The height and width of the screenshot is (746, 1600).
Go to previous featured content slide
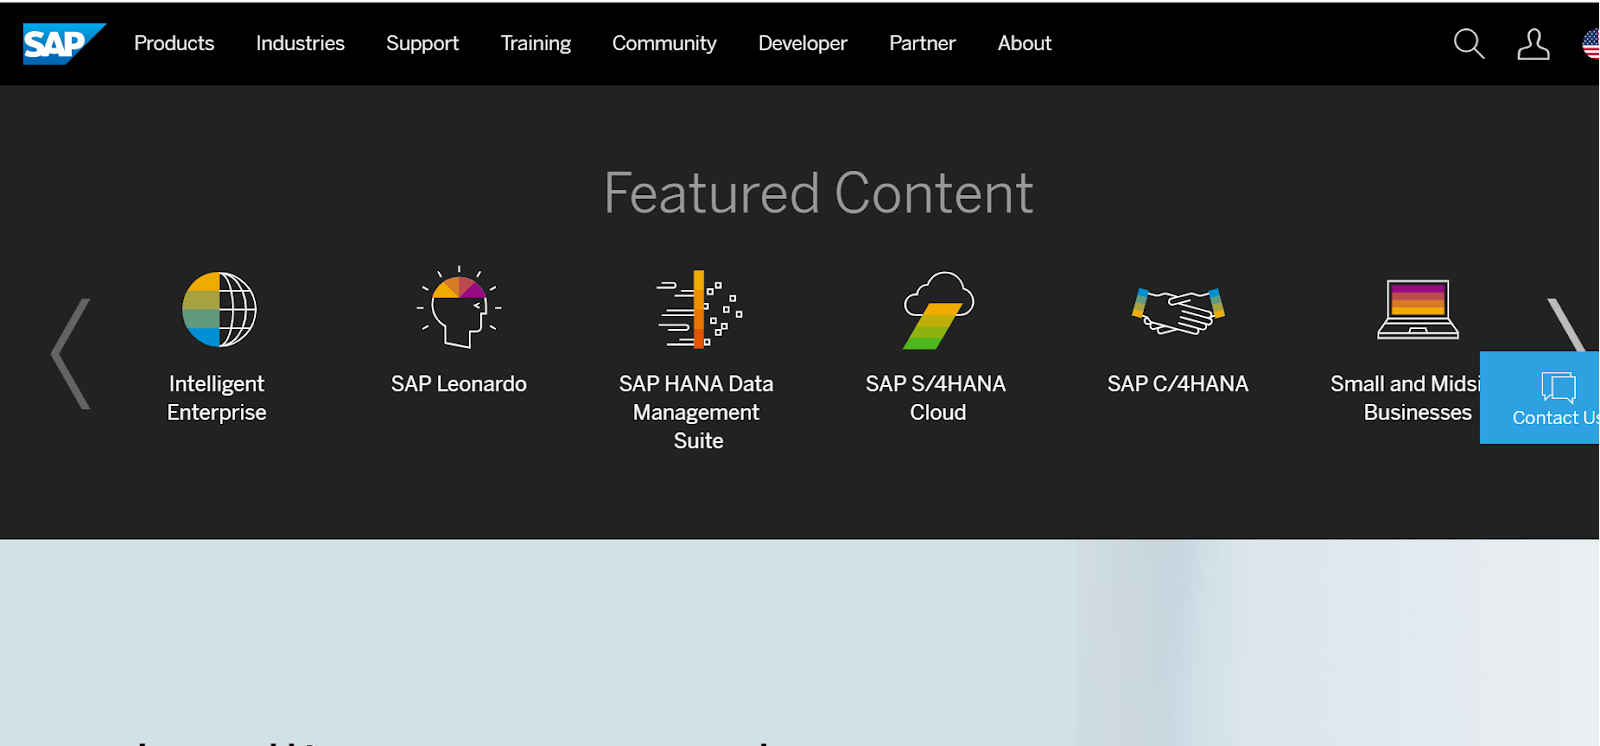(x=71, y=354)
